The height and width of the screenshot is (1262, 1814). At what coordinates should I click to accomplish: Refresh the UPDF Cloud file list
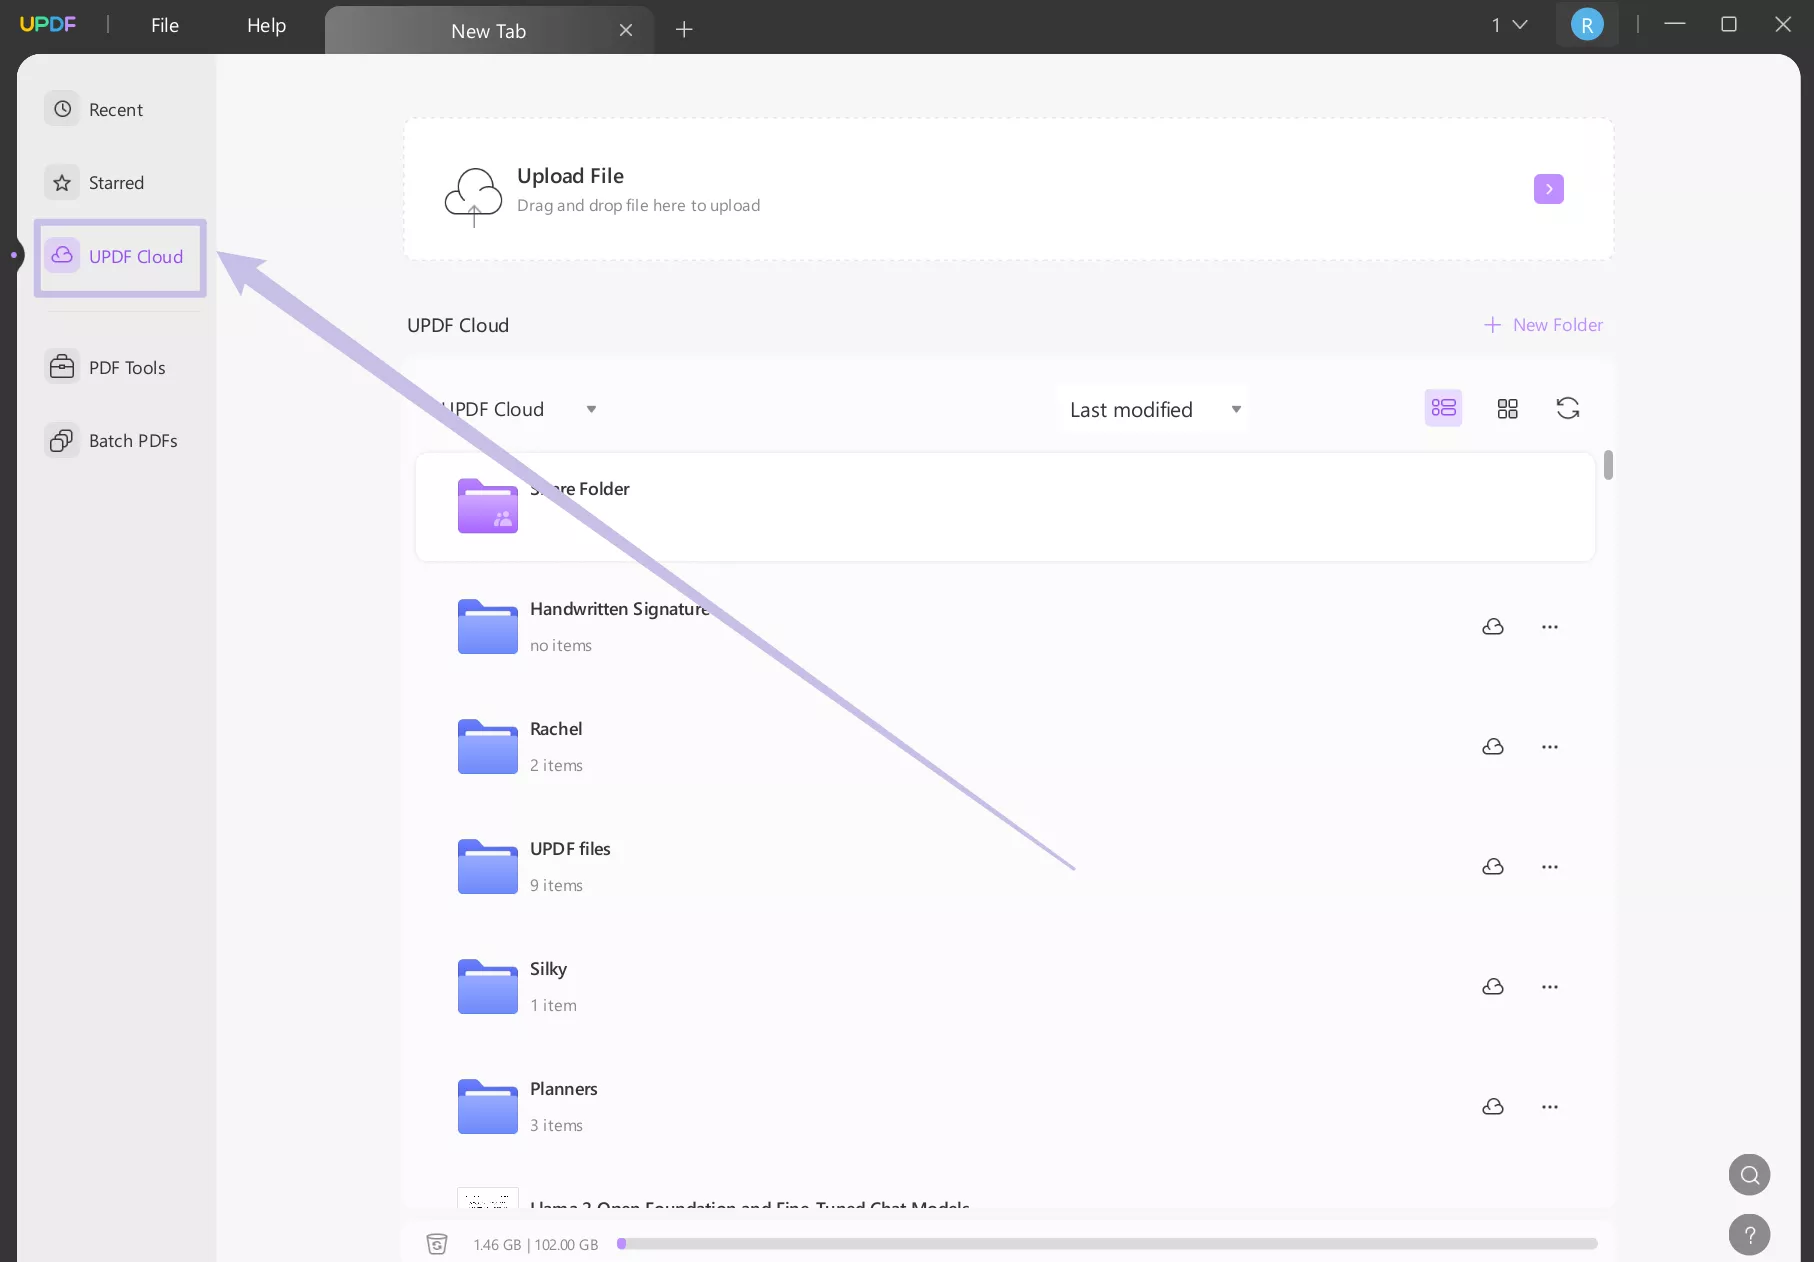(x=1567, y=408)
